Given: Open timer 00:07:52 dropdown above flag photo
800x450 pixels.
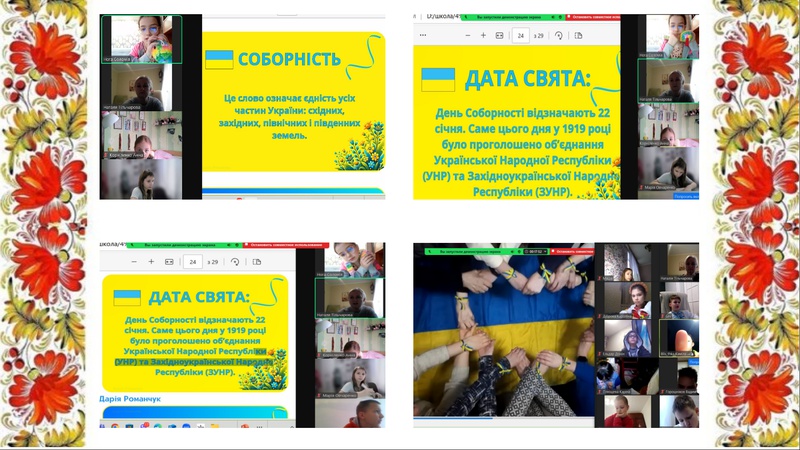Looking at the screenshot, I should point(536,252).
